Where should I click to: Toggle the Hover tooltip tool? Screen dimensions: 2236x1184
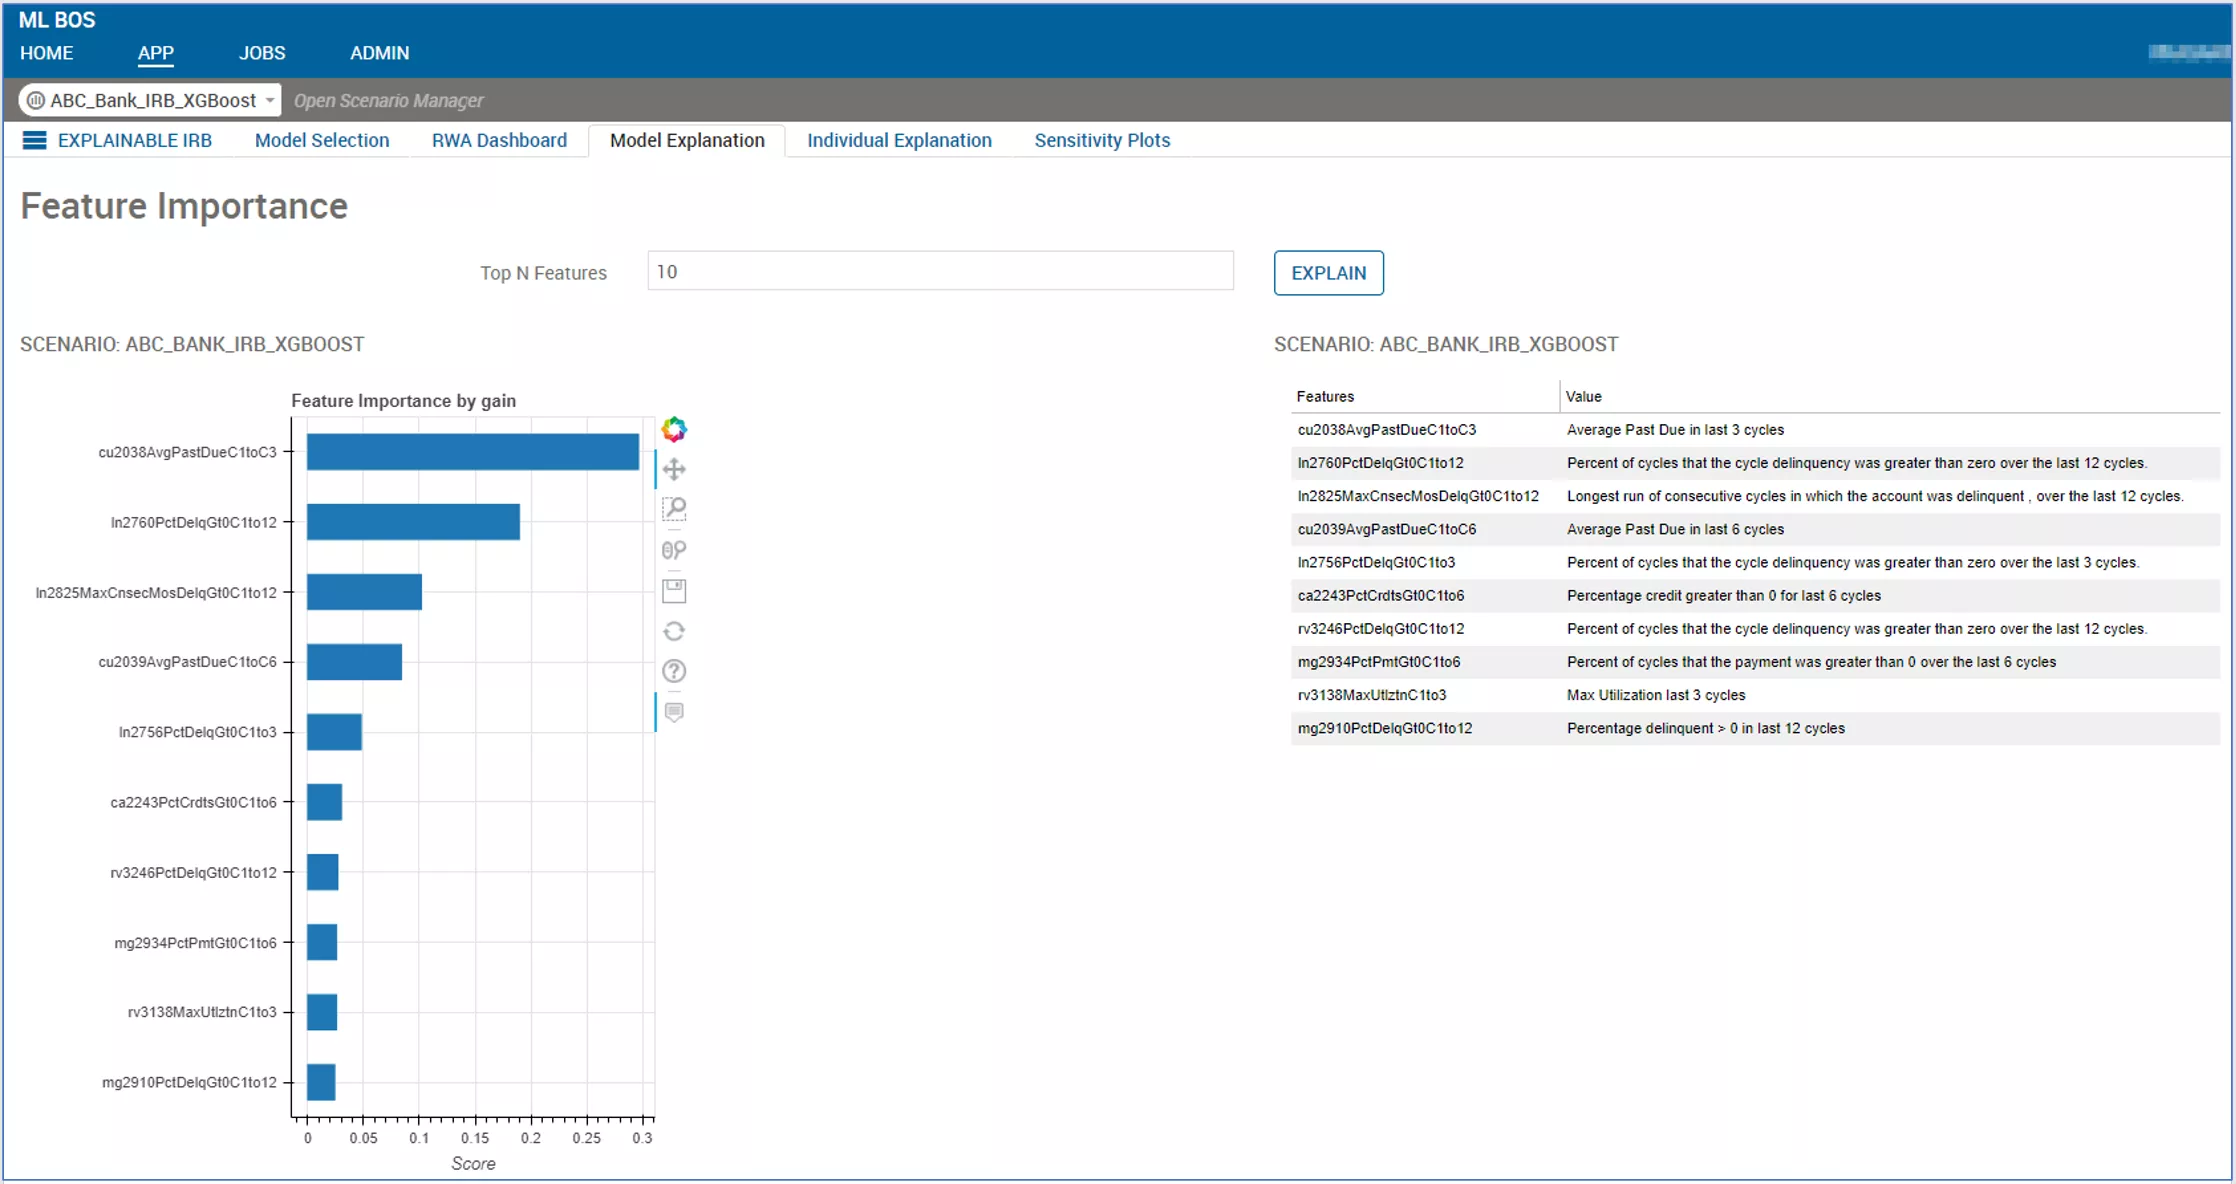click(674, 712)
